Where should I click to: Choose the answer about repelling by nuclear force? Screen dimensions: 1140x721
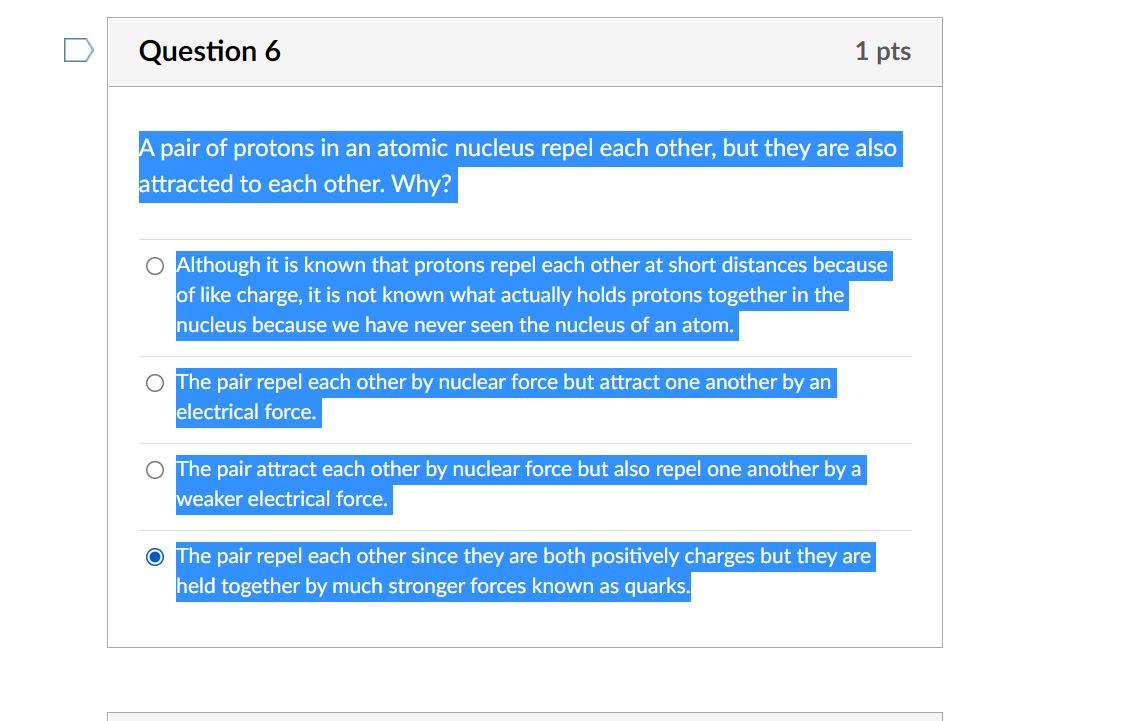155,382
